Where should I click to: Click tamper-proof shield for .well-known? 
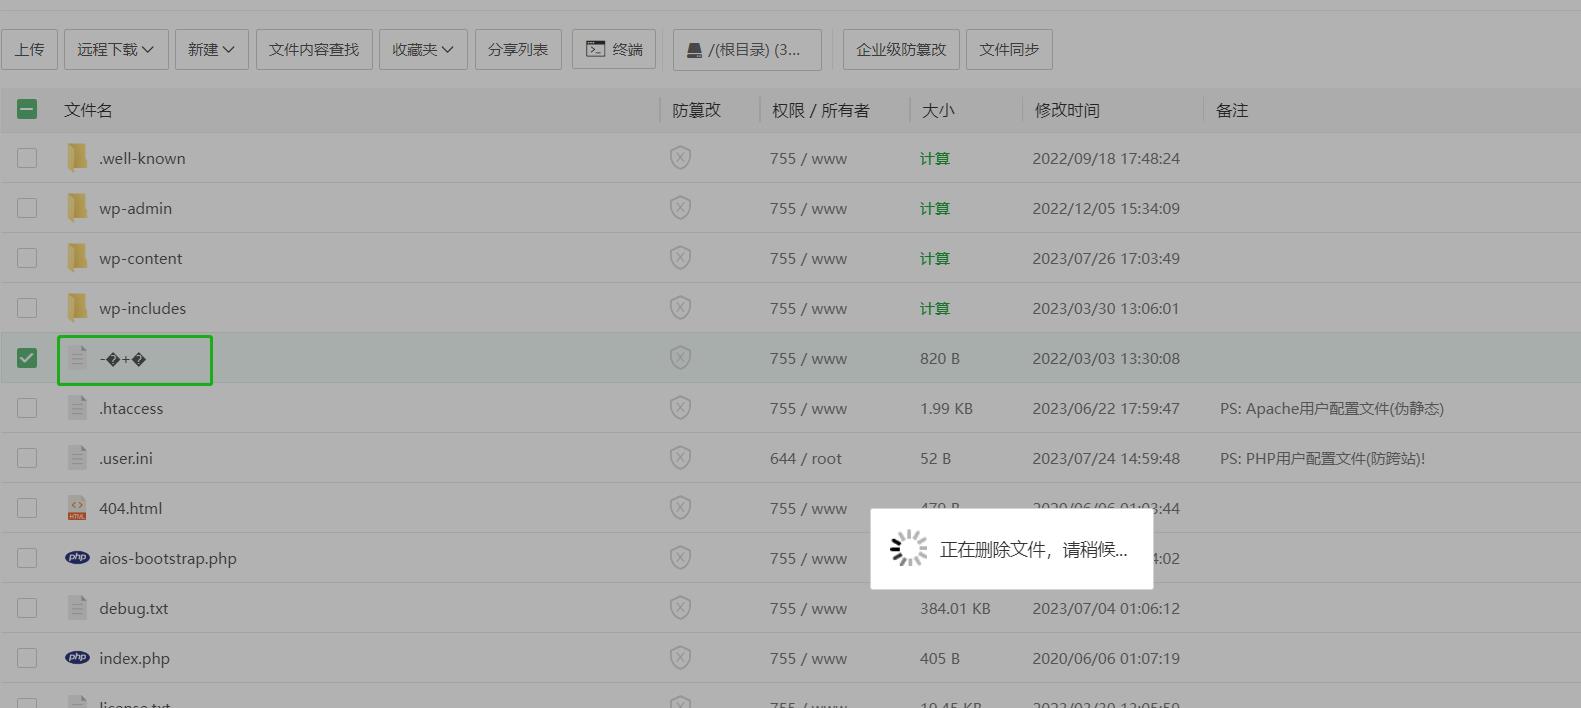680,158
